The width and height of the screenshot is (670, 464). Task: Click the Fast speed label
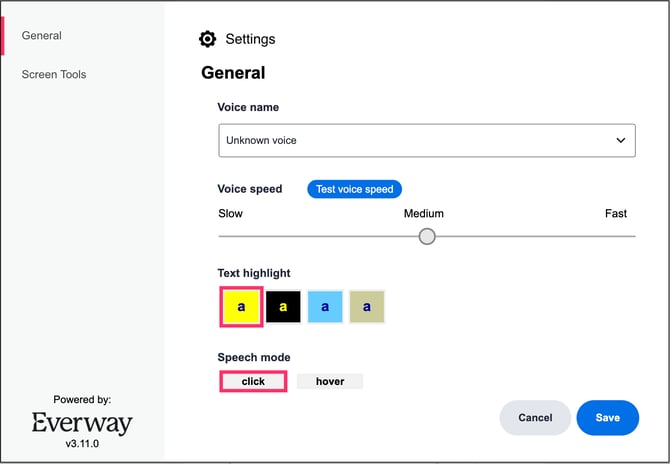[x=616, y=213]
